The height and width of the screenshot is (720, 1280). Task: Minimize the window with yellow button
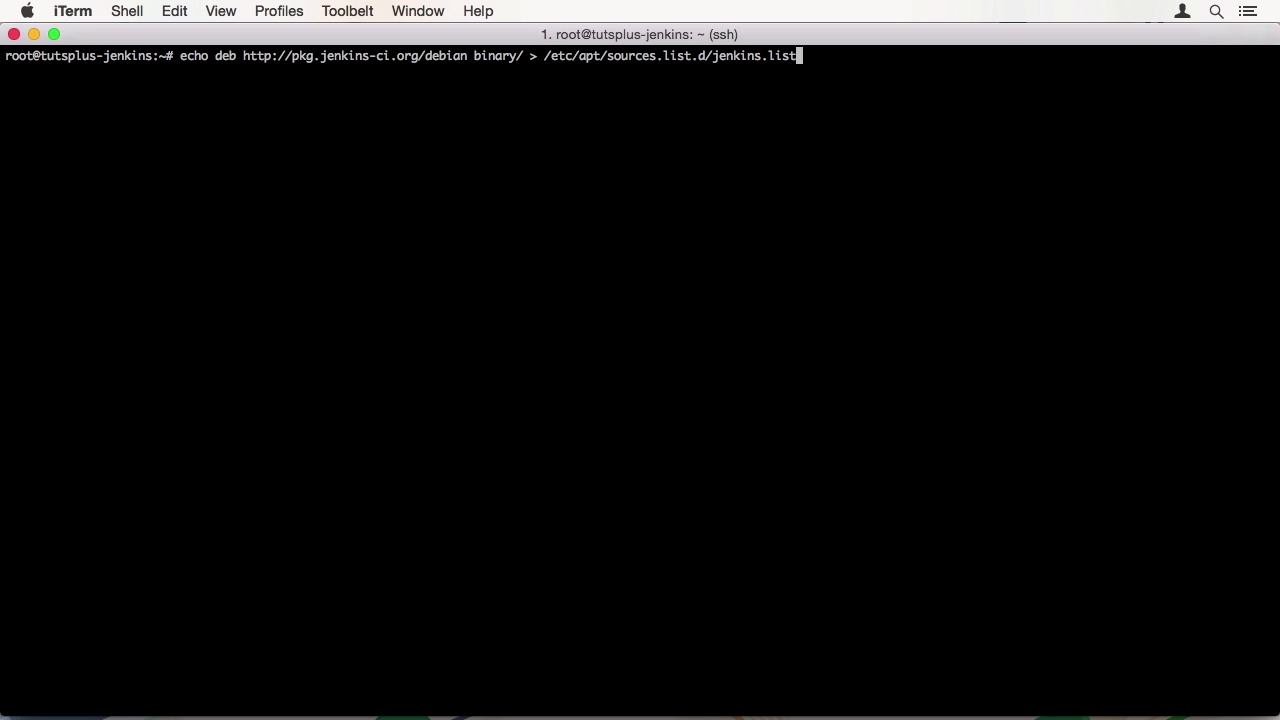(34, 34)
